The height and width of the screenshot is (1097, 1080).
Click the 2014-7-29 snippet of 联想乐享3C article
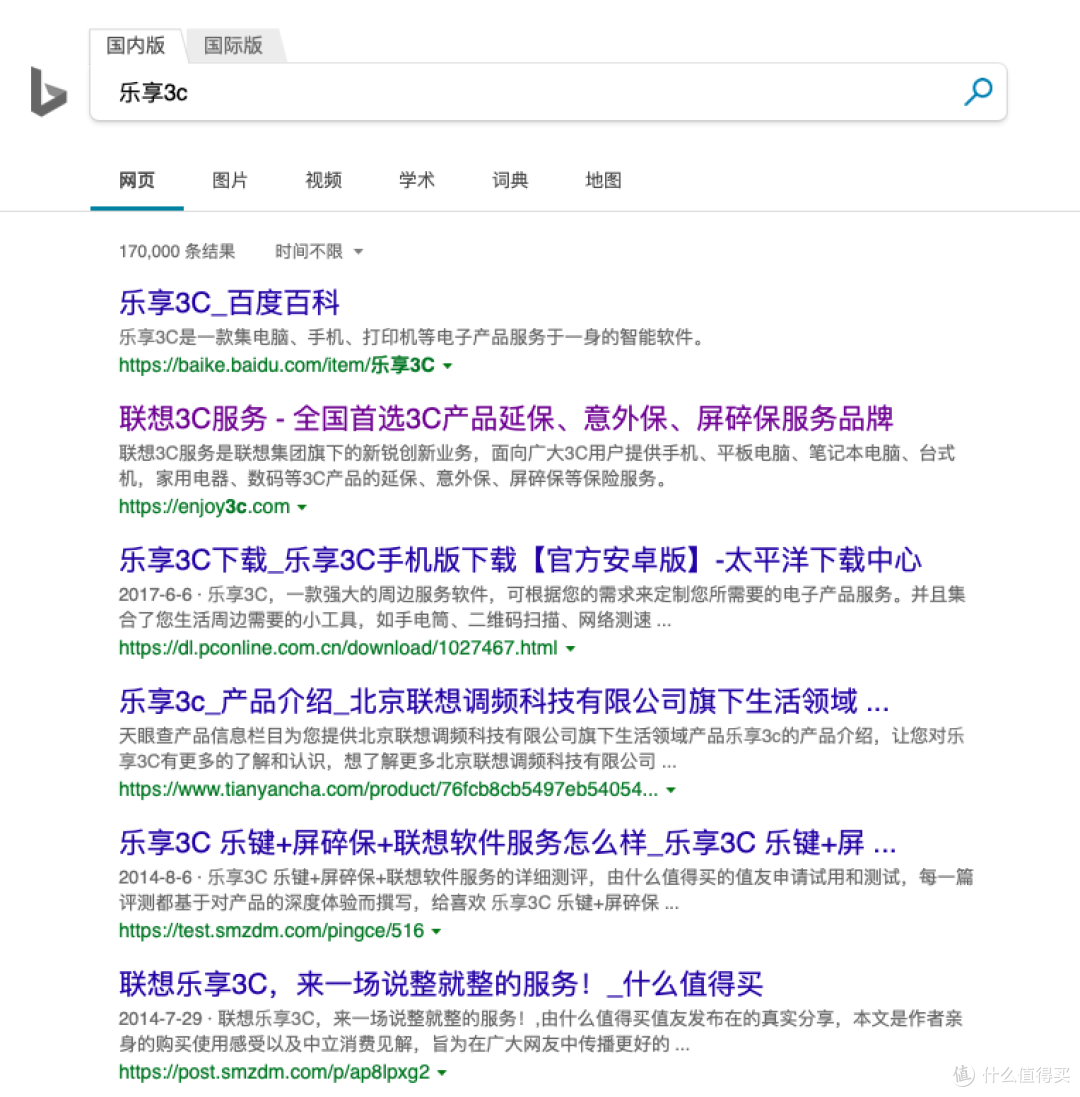coord(541,1031)
